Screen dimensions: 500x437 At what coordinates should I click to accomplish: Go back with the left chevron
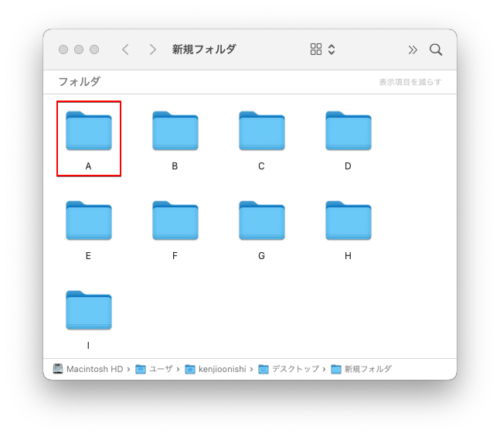[x=125, y=50]
